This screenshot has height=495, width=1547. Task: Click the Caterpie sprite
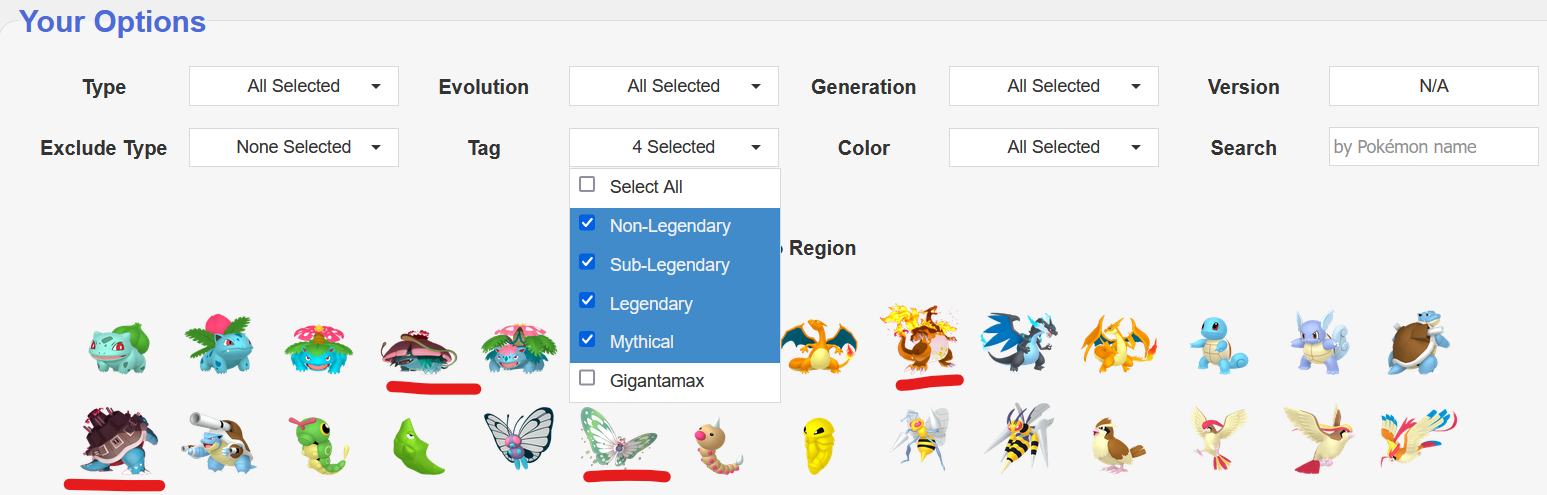tap(319, 444)
